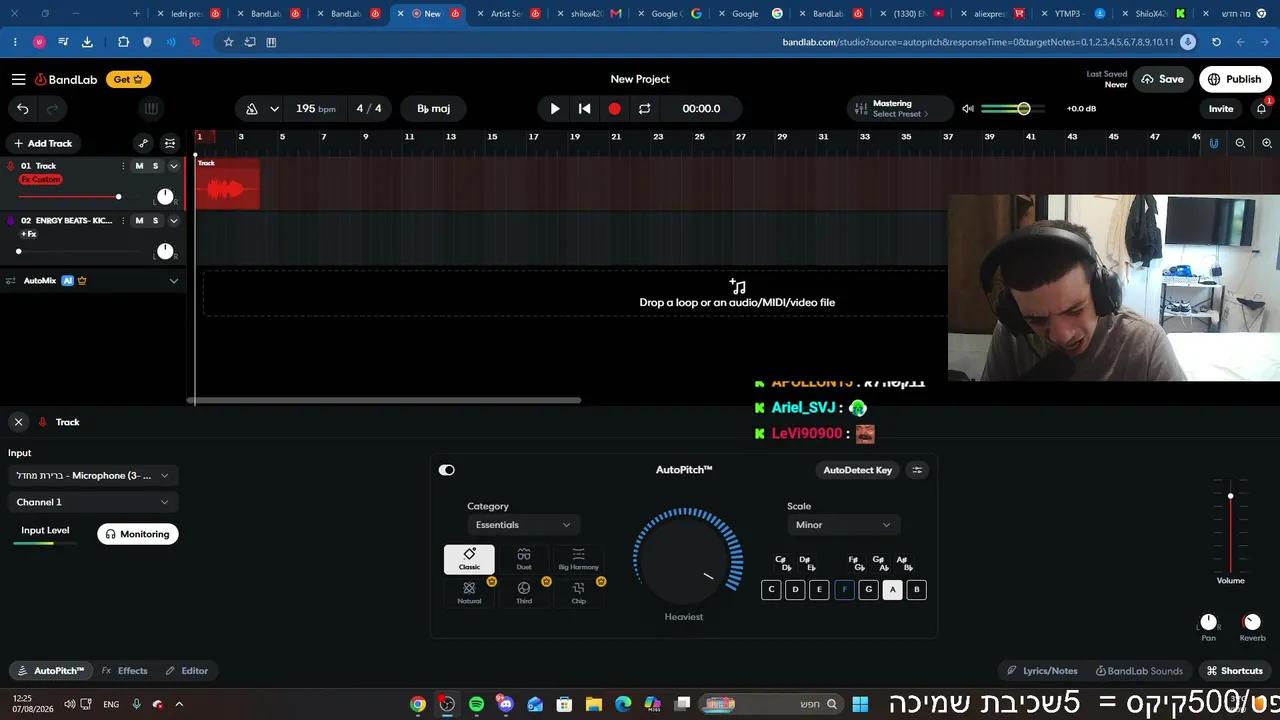Save the project
1280x720 pixels.
1163,79
